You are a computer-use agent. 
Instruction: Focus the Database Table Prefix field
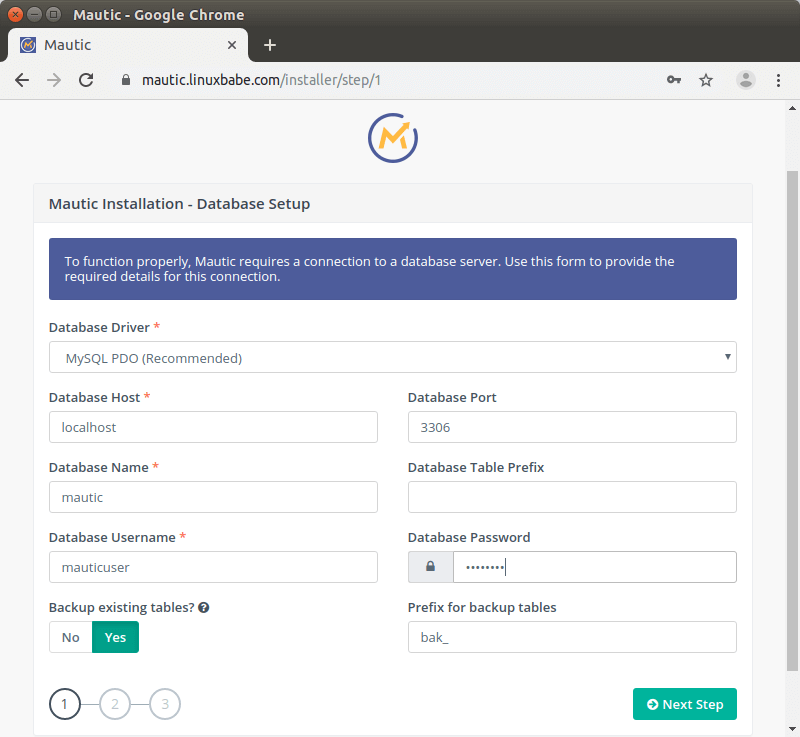(572, 497)
